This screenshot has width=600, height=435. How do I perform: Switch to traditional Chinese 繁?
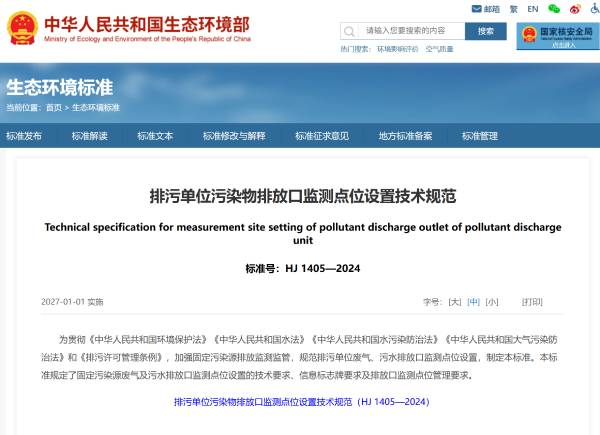click(514, 9)
